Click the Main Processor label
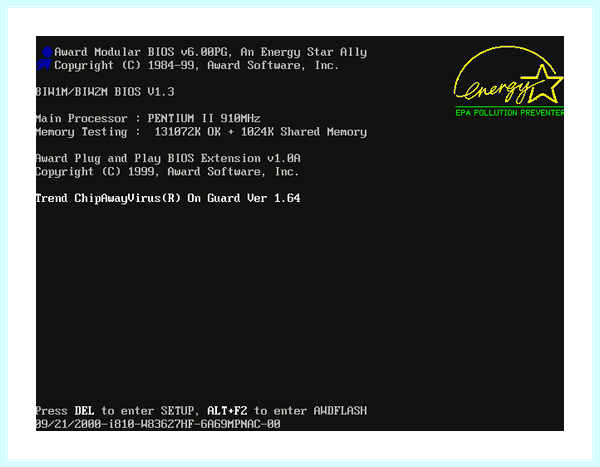Image resolution: width=600 pixels, height=467 pixels. (x=82, y=118)
